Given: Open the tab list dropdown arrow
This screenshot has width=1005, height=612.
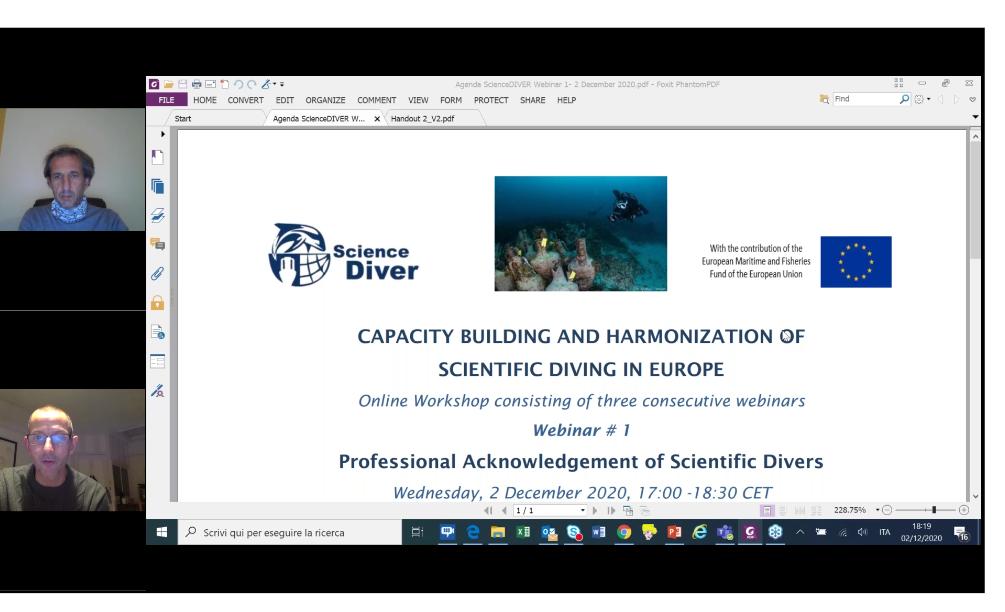Looking at the screenshot, I should (975, 117).
